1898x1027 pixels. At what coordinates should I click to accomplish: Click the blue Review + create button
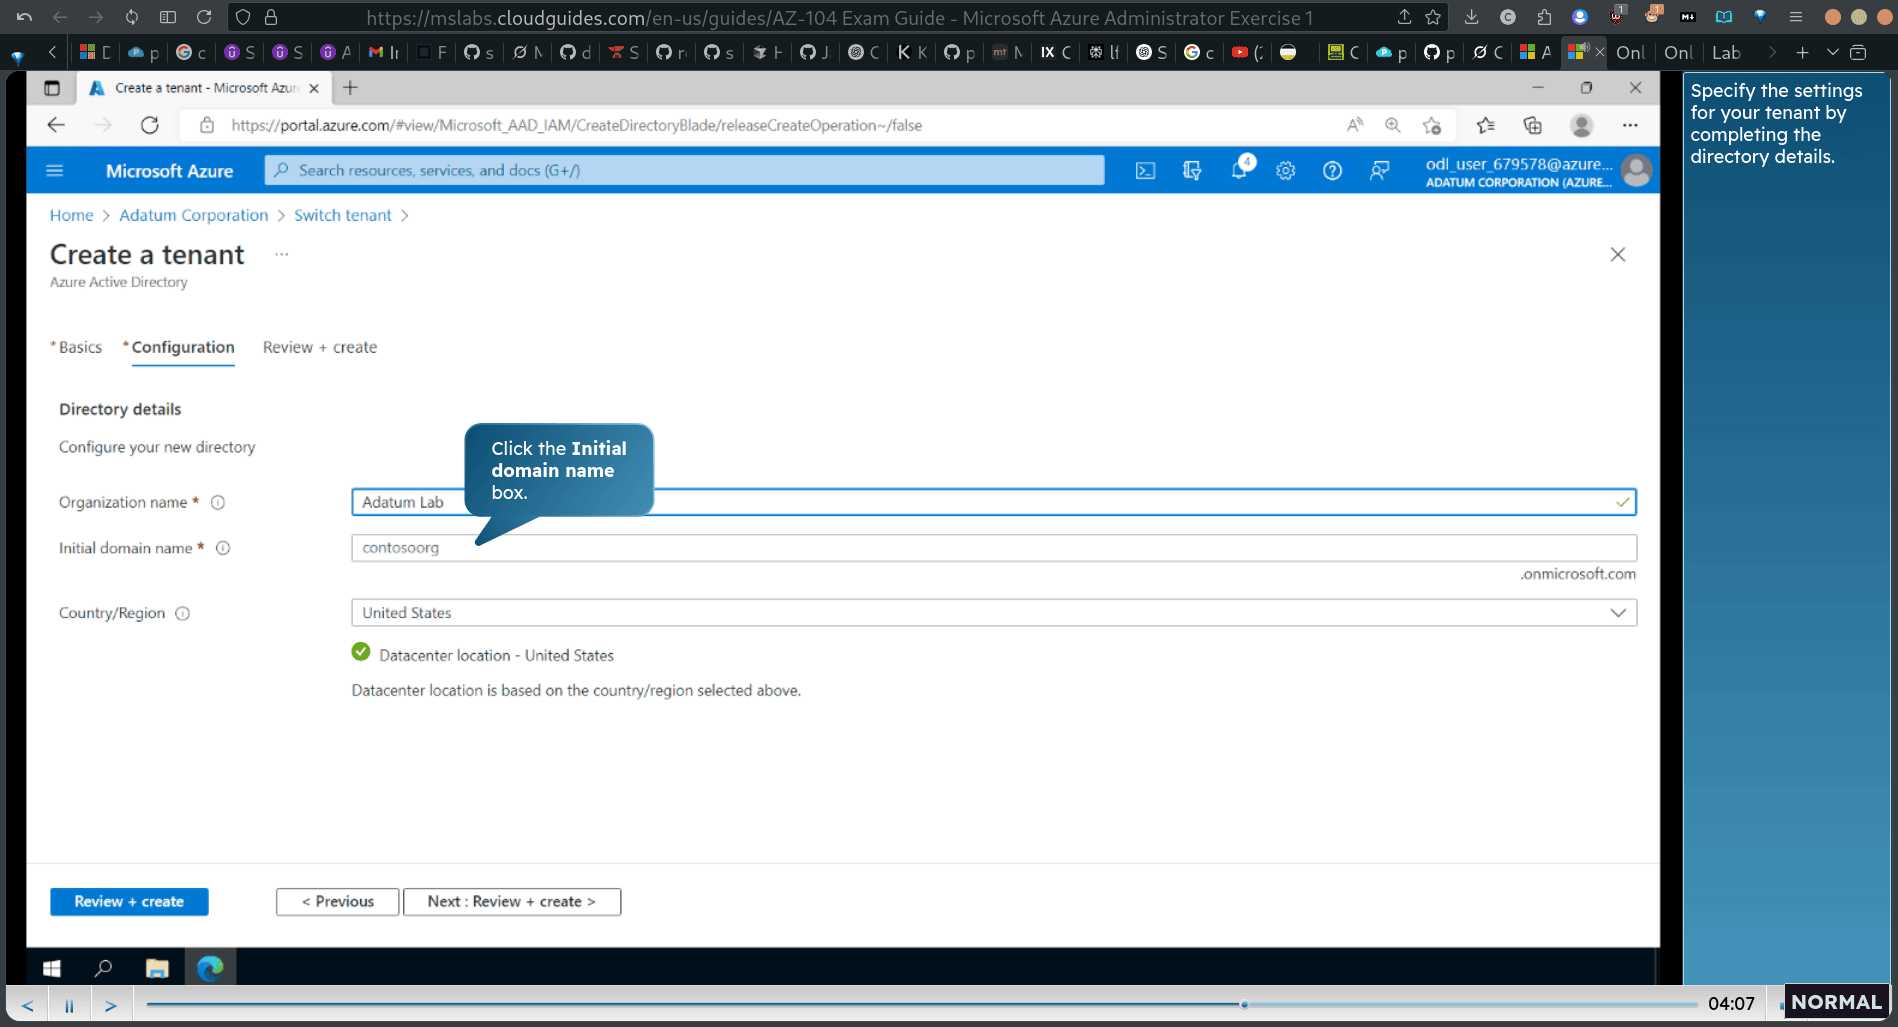point(129,902)
